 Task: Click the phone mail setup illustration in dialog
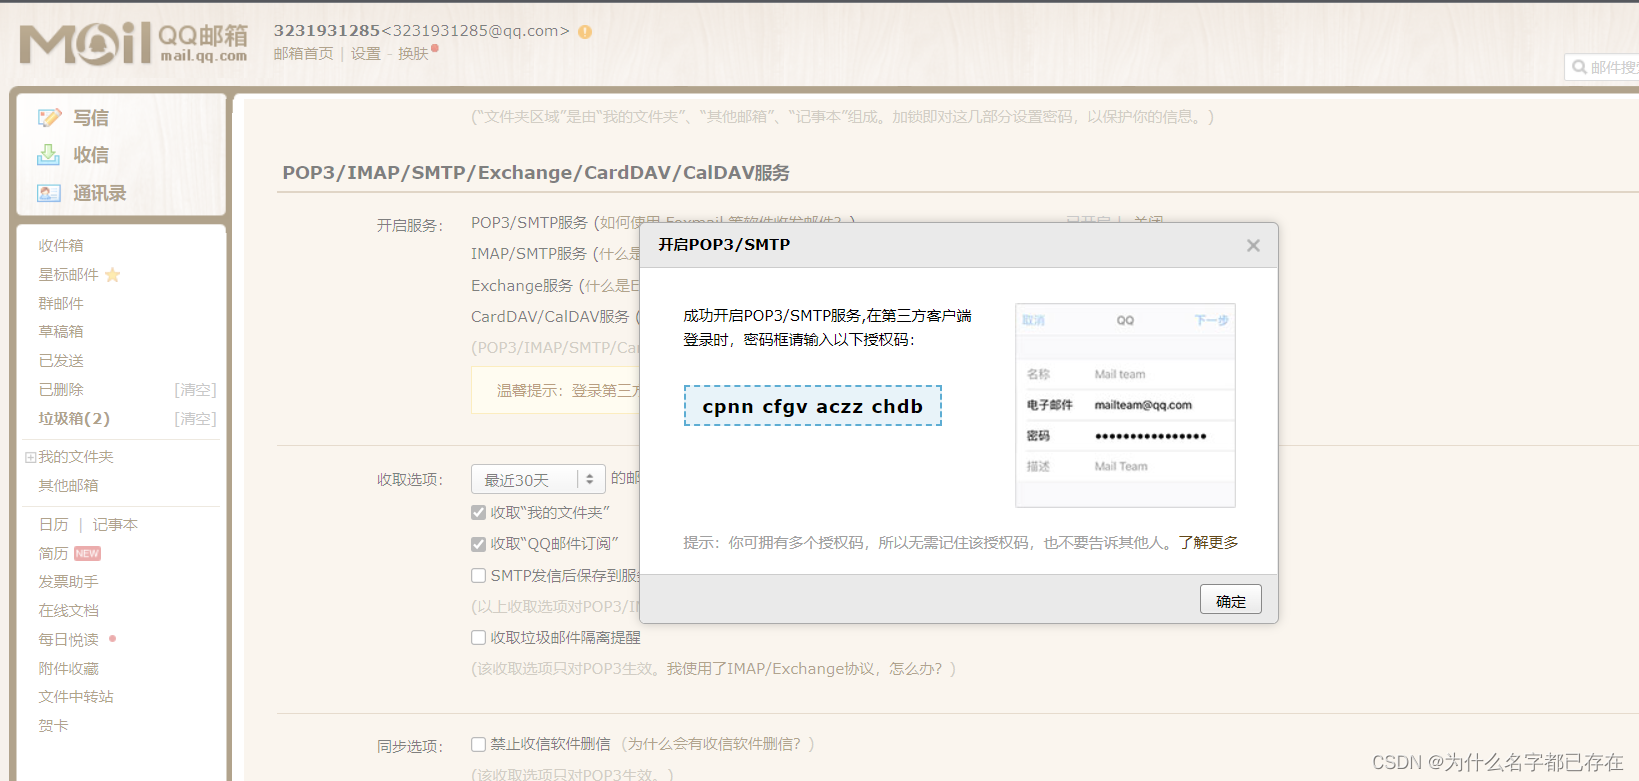pos(1125,405)
